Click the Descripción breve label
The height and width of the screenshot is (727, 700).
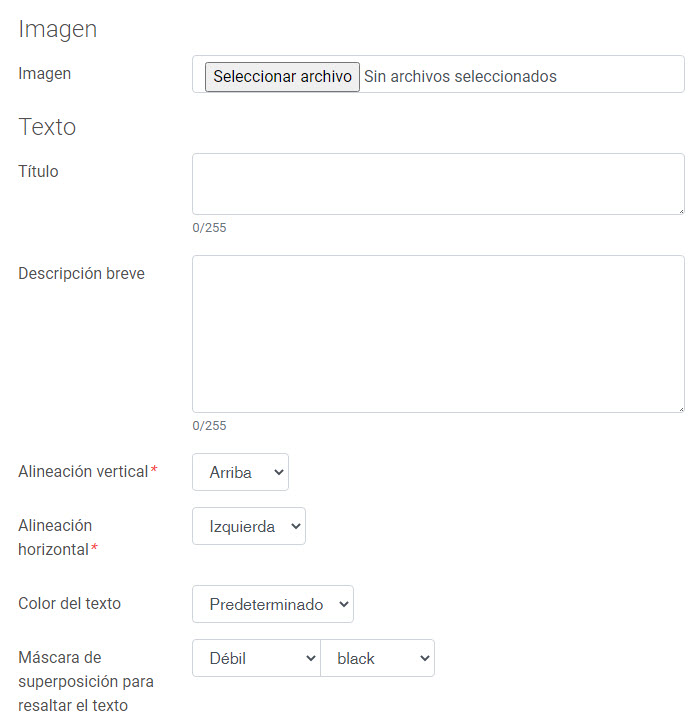click(x=81, y=273)
